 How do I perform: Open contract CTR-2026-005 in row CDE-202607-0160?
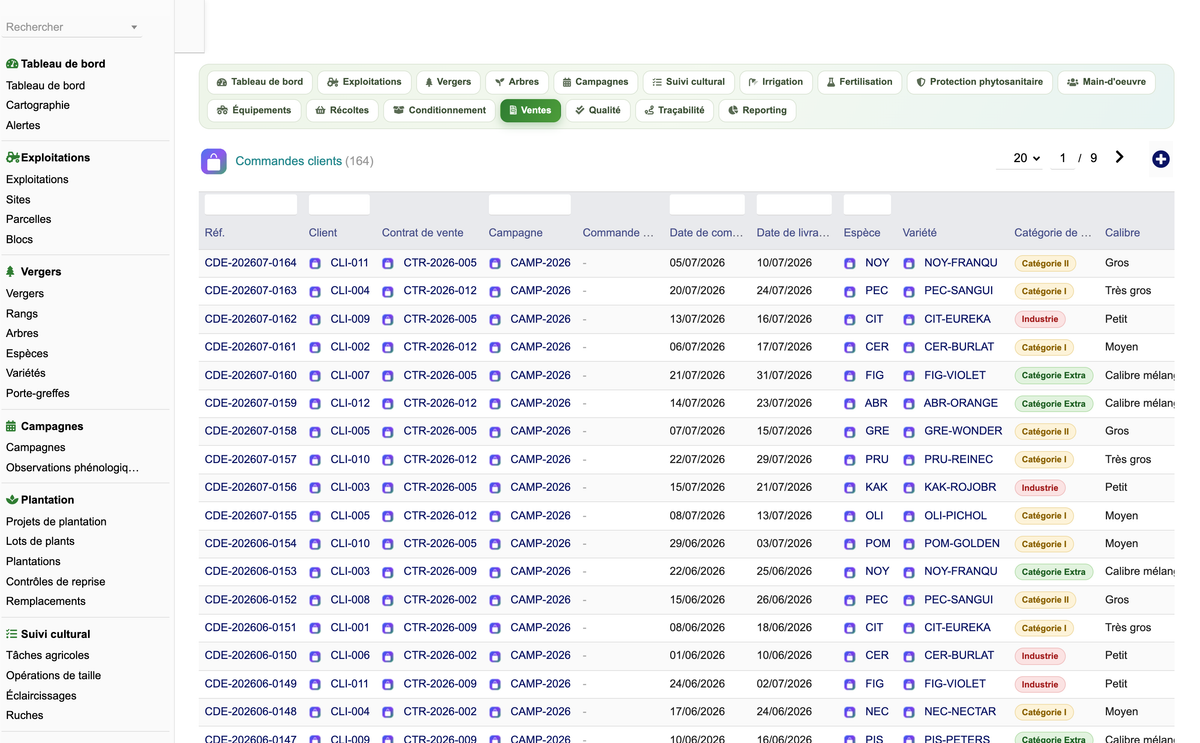click(x=440, y=375)
